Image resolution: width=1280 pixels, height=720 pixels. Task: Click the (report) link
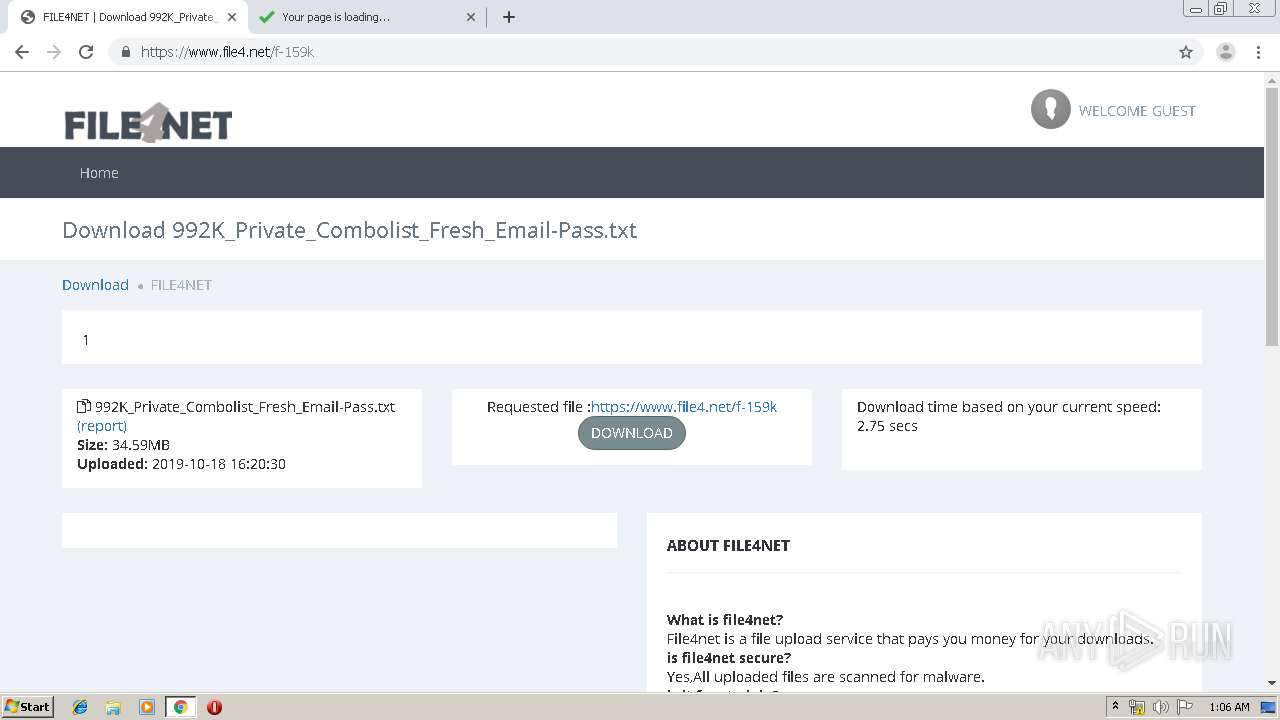pos(102,426)
